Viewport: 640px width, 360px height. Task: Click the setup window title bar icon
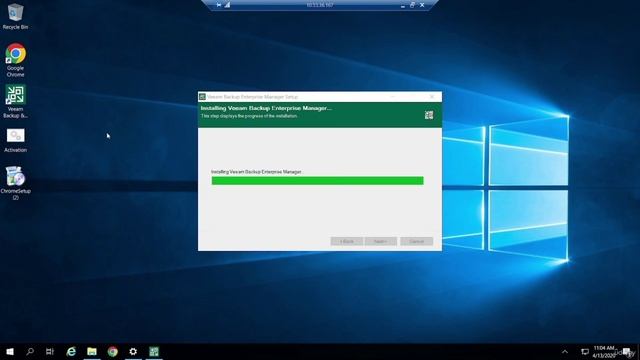click(202, 97)
